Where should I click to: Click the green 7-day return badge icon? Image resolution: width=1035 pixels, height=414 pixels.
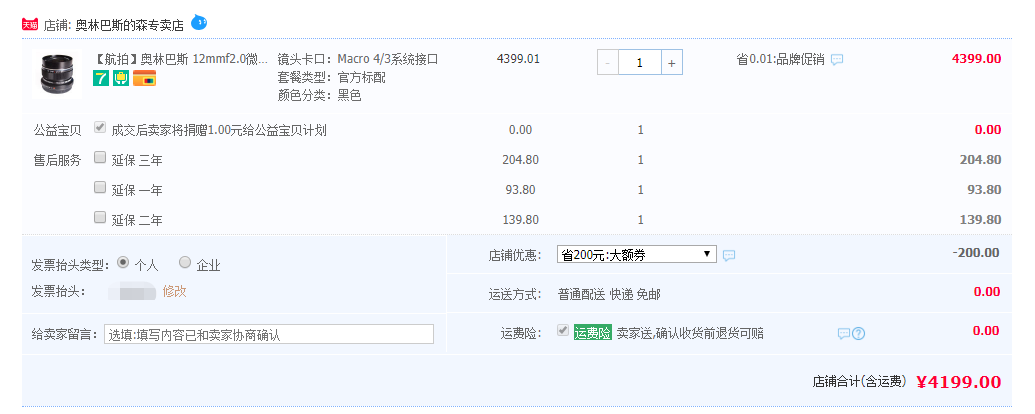[x=101, y=79]
